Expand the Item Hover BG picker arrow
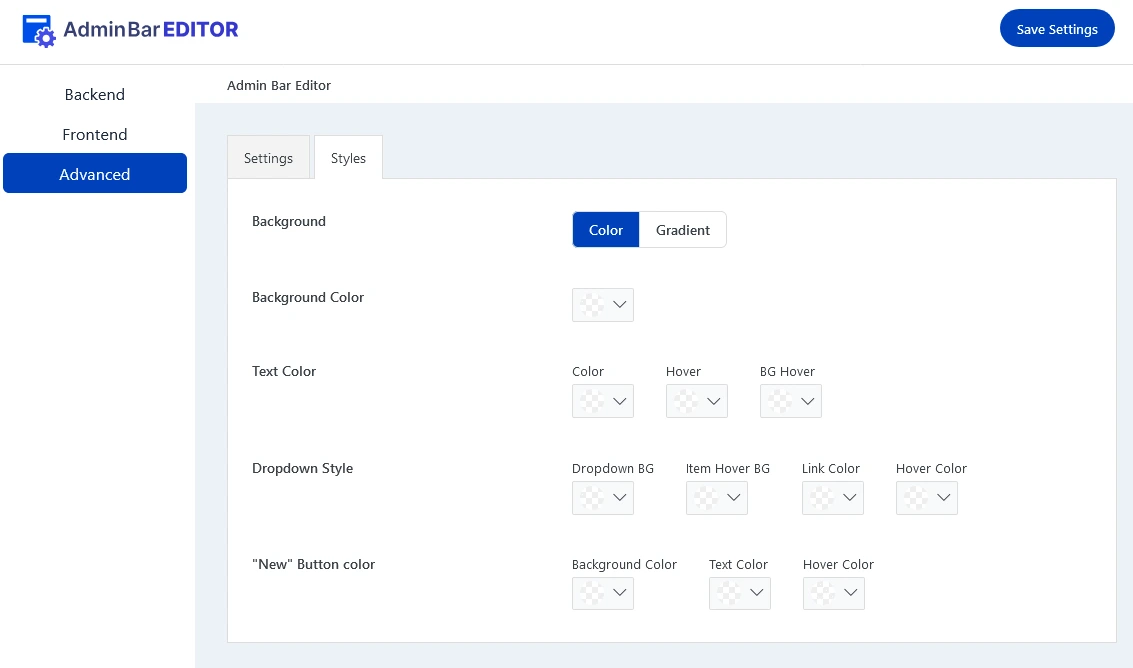Viewport: 1133px width, 668px height. coord(734,497)
